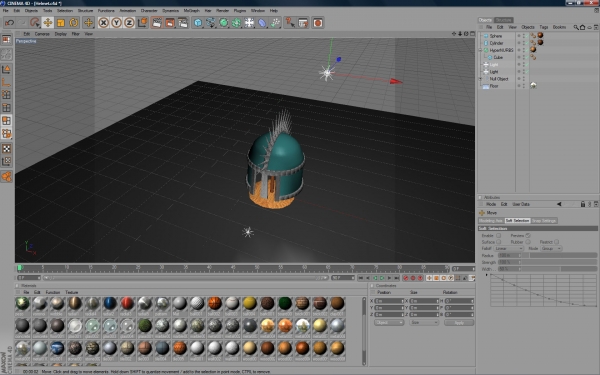Select the Live Selection tool
The image size is (600, 375).
point(35,23)
